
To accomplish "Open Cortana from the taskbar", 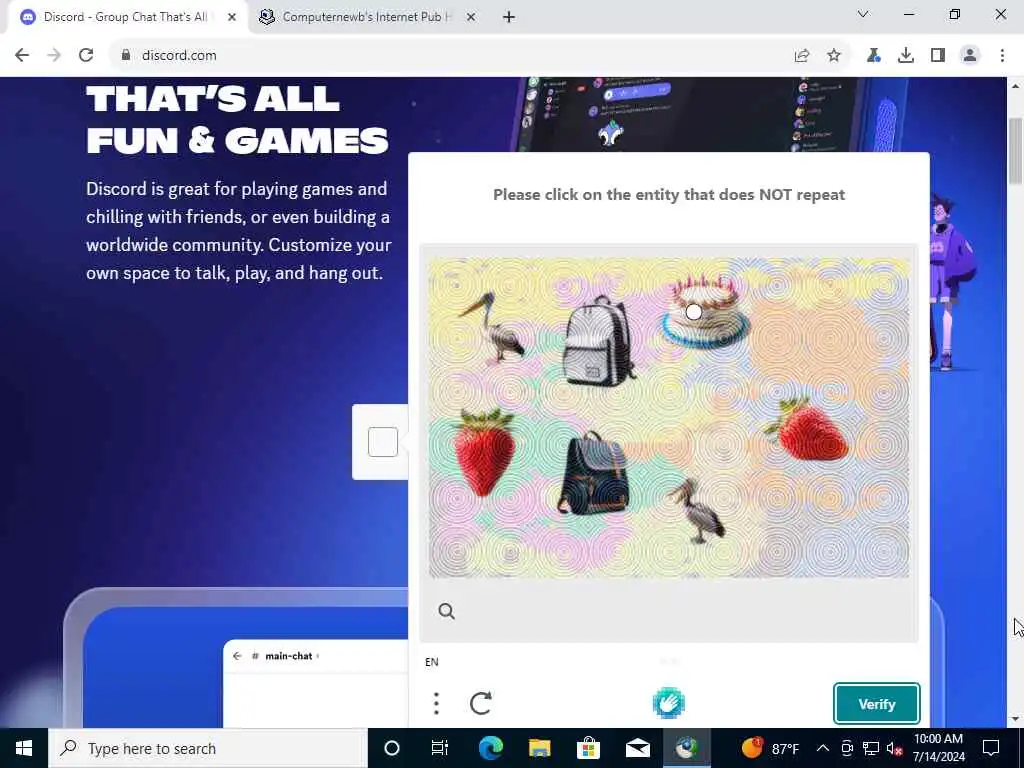I will pos(391,748).
